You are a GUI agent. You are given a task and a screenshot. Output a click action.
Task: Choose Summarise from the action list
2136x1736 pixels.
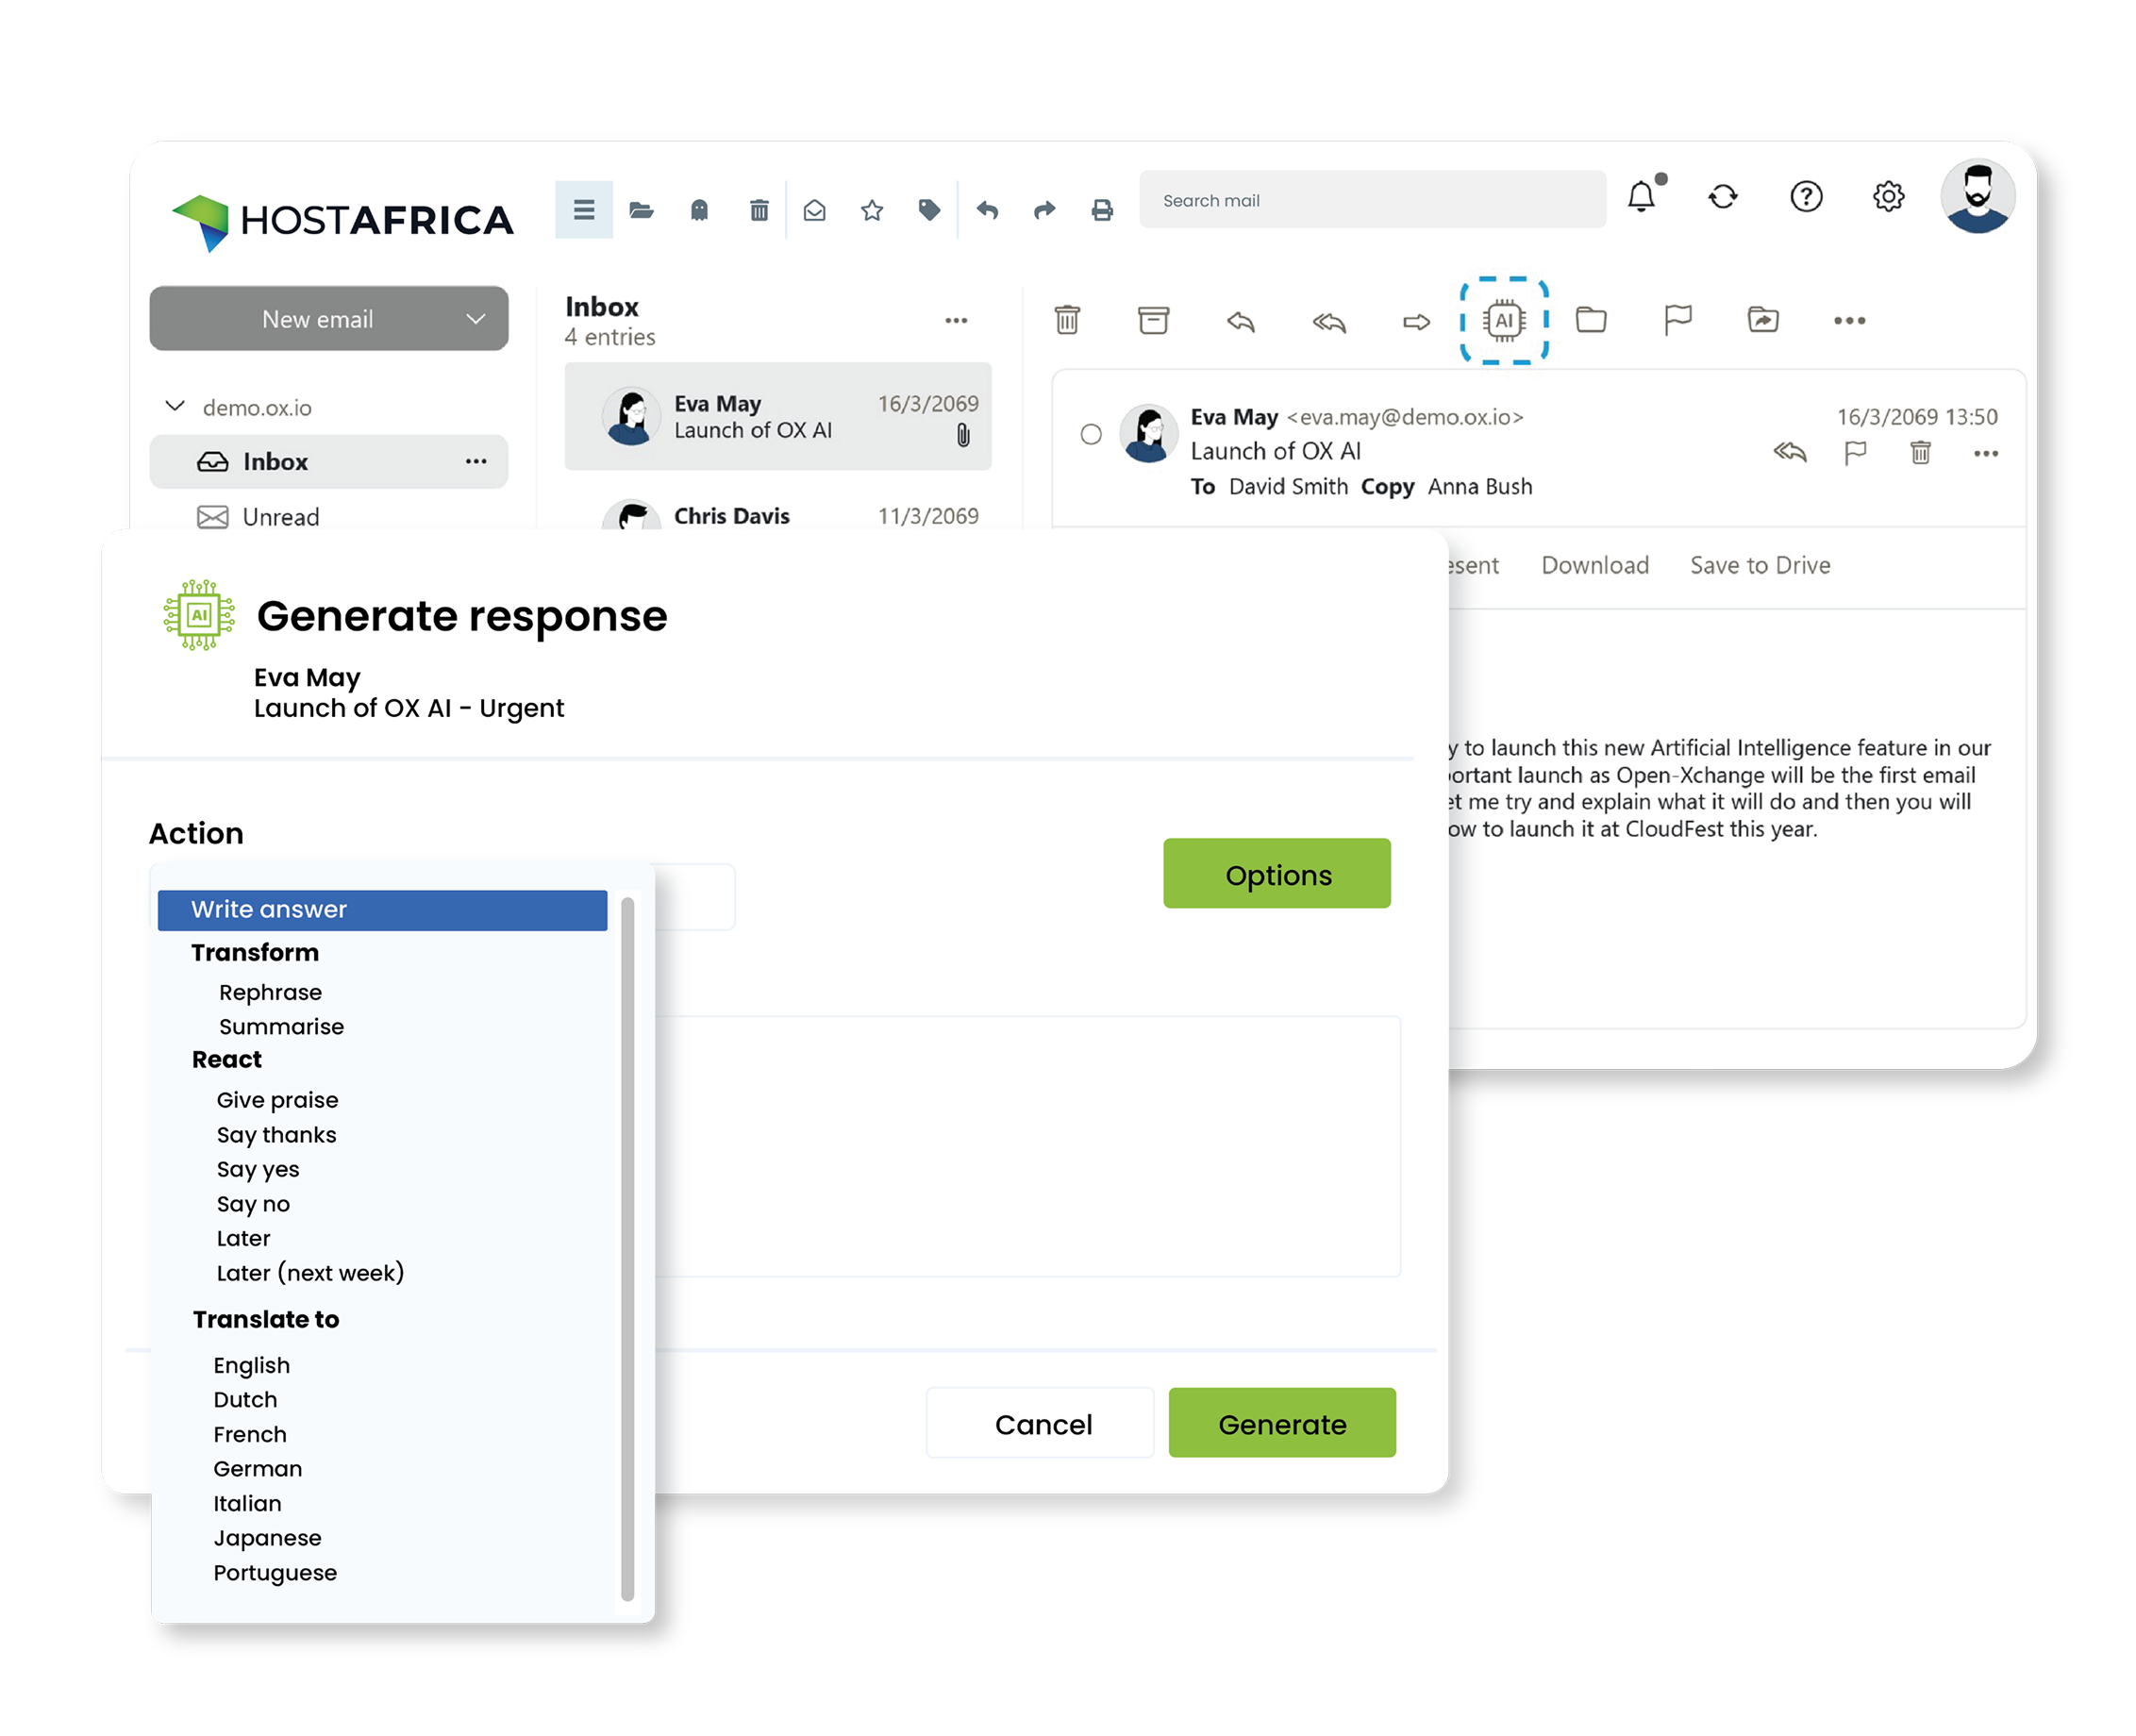click(x=281, y=1027)
